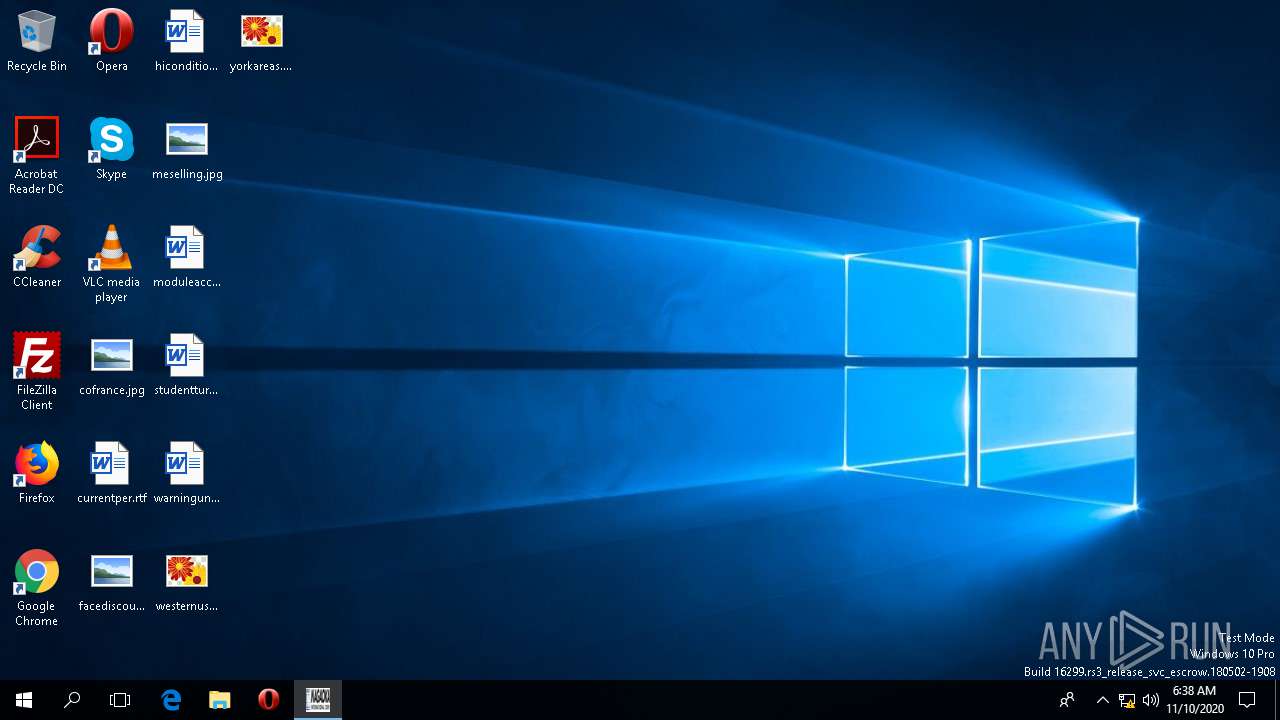The image size is (1280, 720).
Task: Open the Windows Start menu
Action: [24, 700]
